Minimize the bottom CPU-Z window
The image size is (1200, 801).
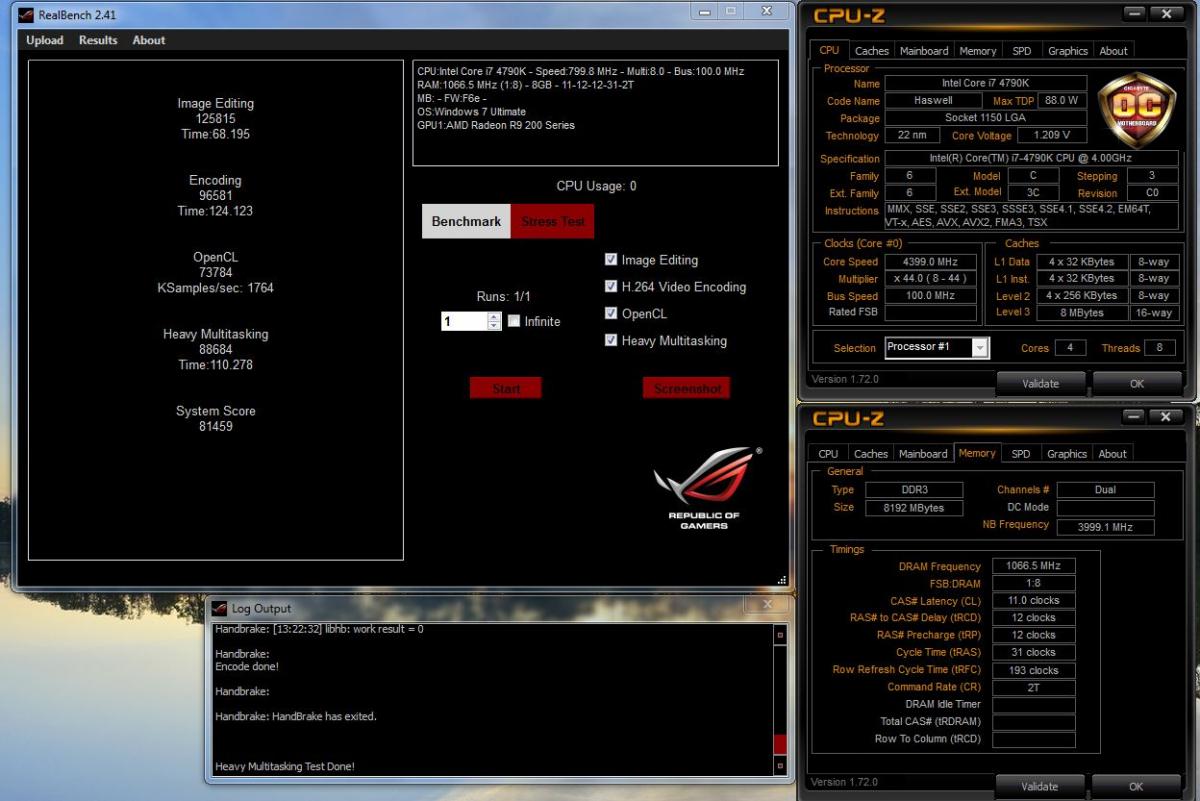[1133, 417]
